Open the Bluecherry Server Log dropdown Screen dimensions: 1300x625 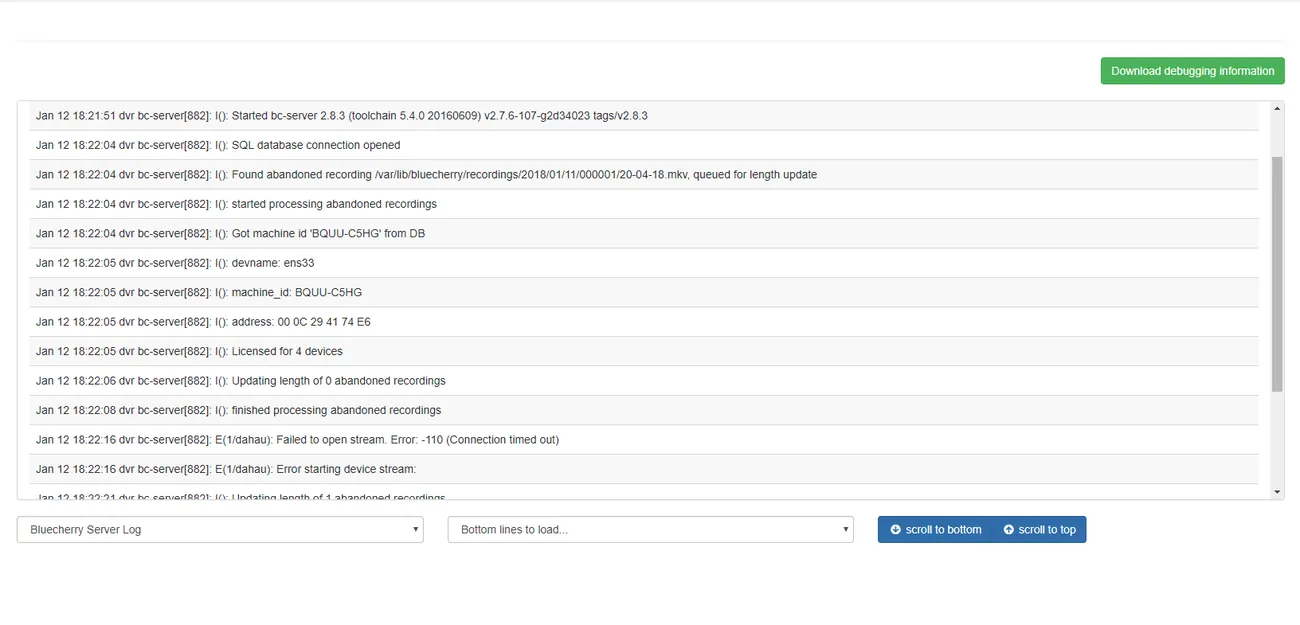point(220,529)
